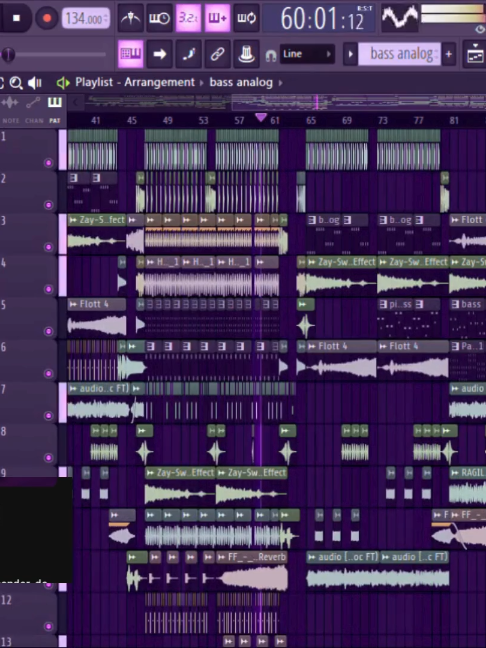Image resolution: width=486 pixels, height=648 pixels.
Task: Click arrow left of bass analog pattern
Action: click(x=350, y=54)
